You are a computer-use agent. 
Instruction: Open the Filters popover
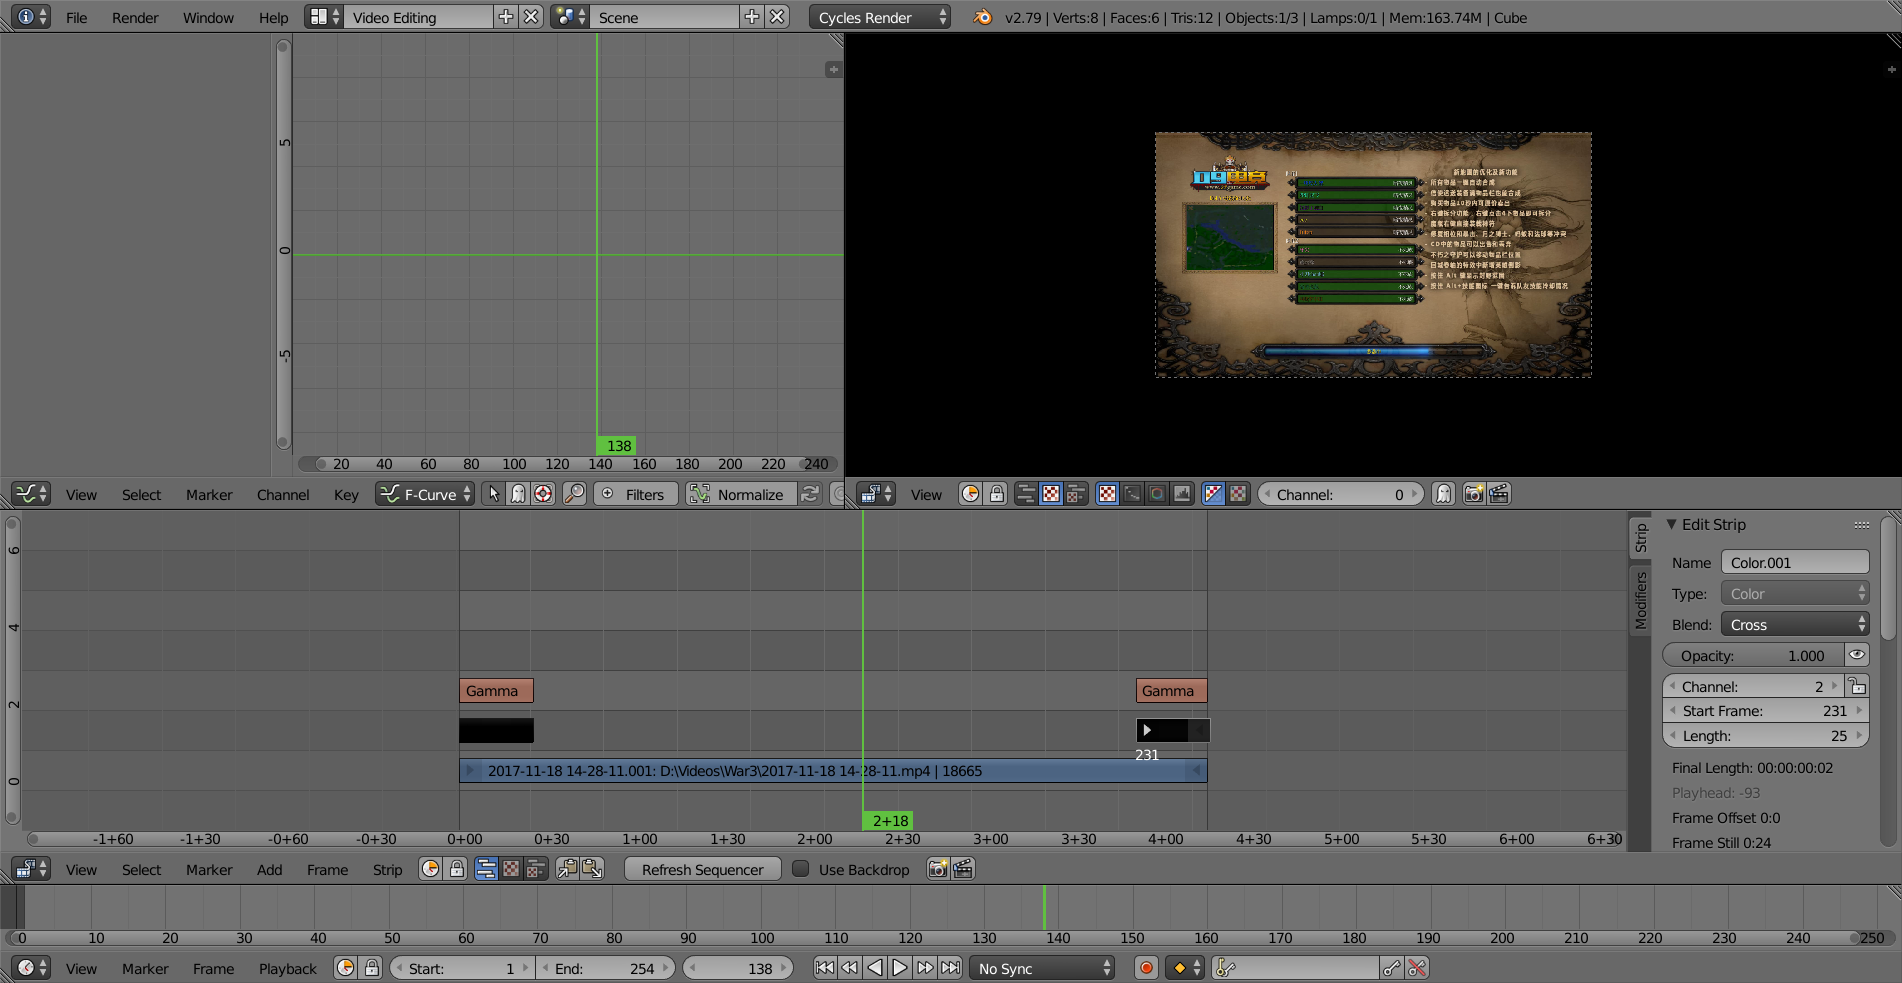click(636, 494)
